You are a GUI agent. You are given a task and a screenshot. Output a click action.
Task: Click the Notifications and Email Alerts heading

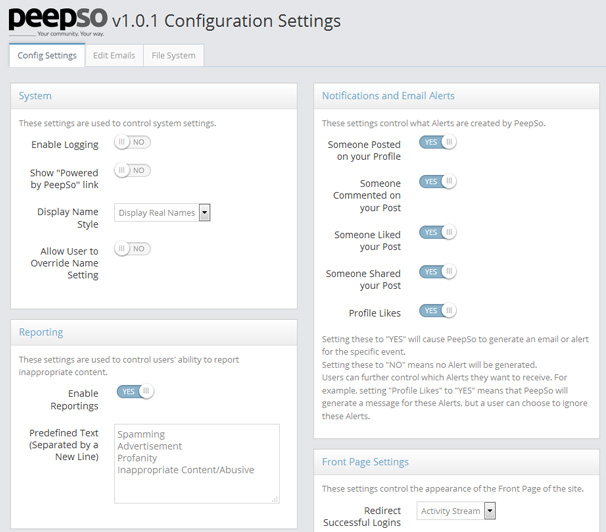click(388, 96)
